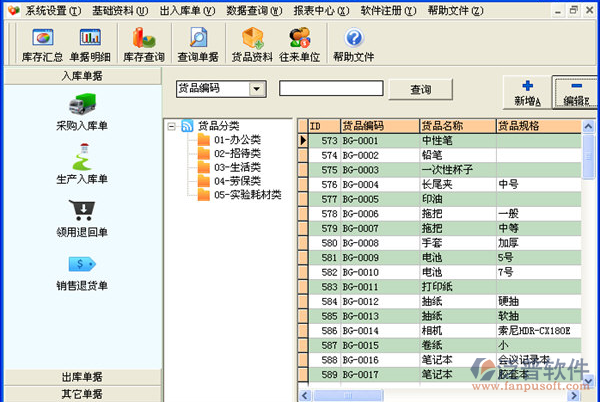Viewport: 600px width, 402px height.
Task: Expand the 出库单据 sidebar section
Action: point(82,377)
